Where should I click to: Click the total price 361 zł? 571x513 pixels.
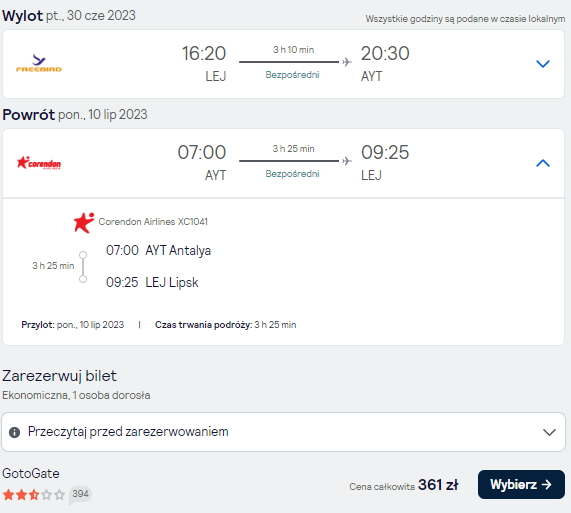[438, 485]
